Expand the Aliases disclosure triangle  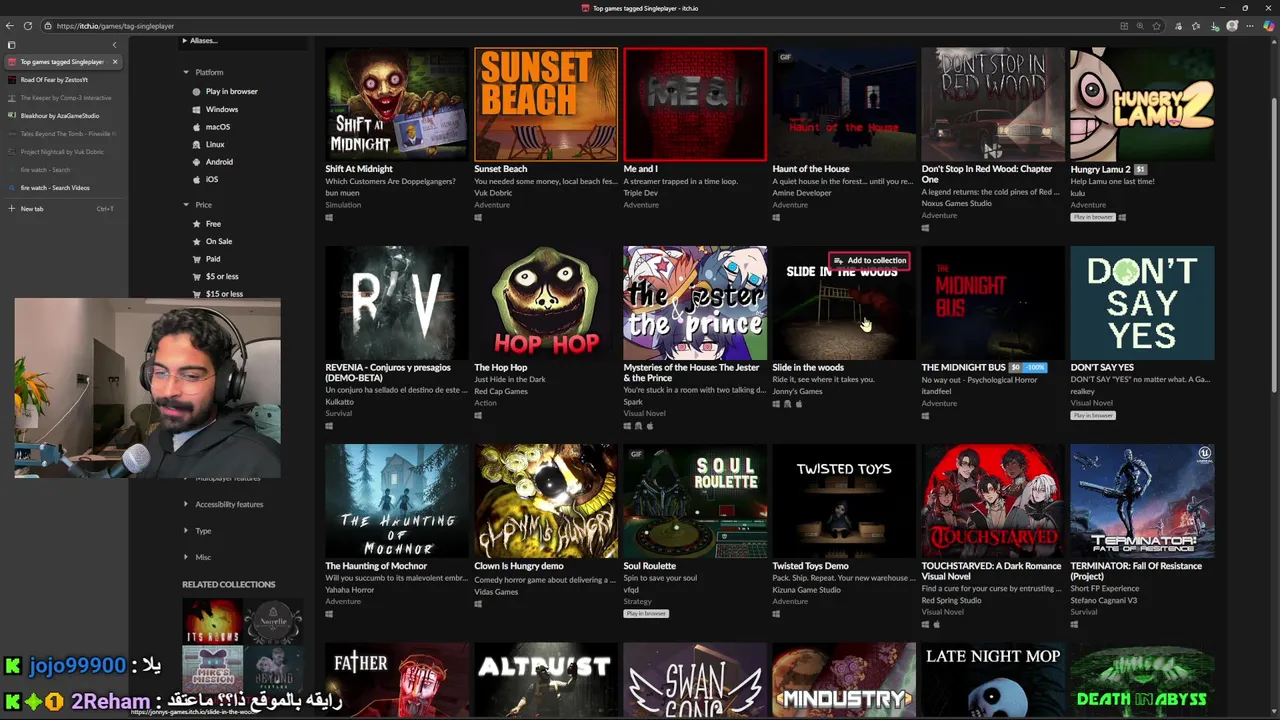tap(185, 41)
